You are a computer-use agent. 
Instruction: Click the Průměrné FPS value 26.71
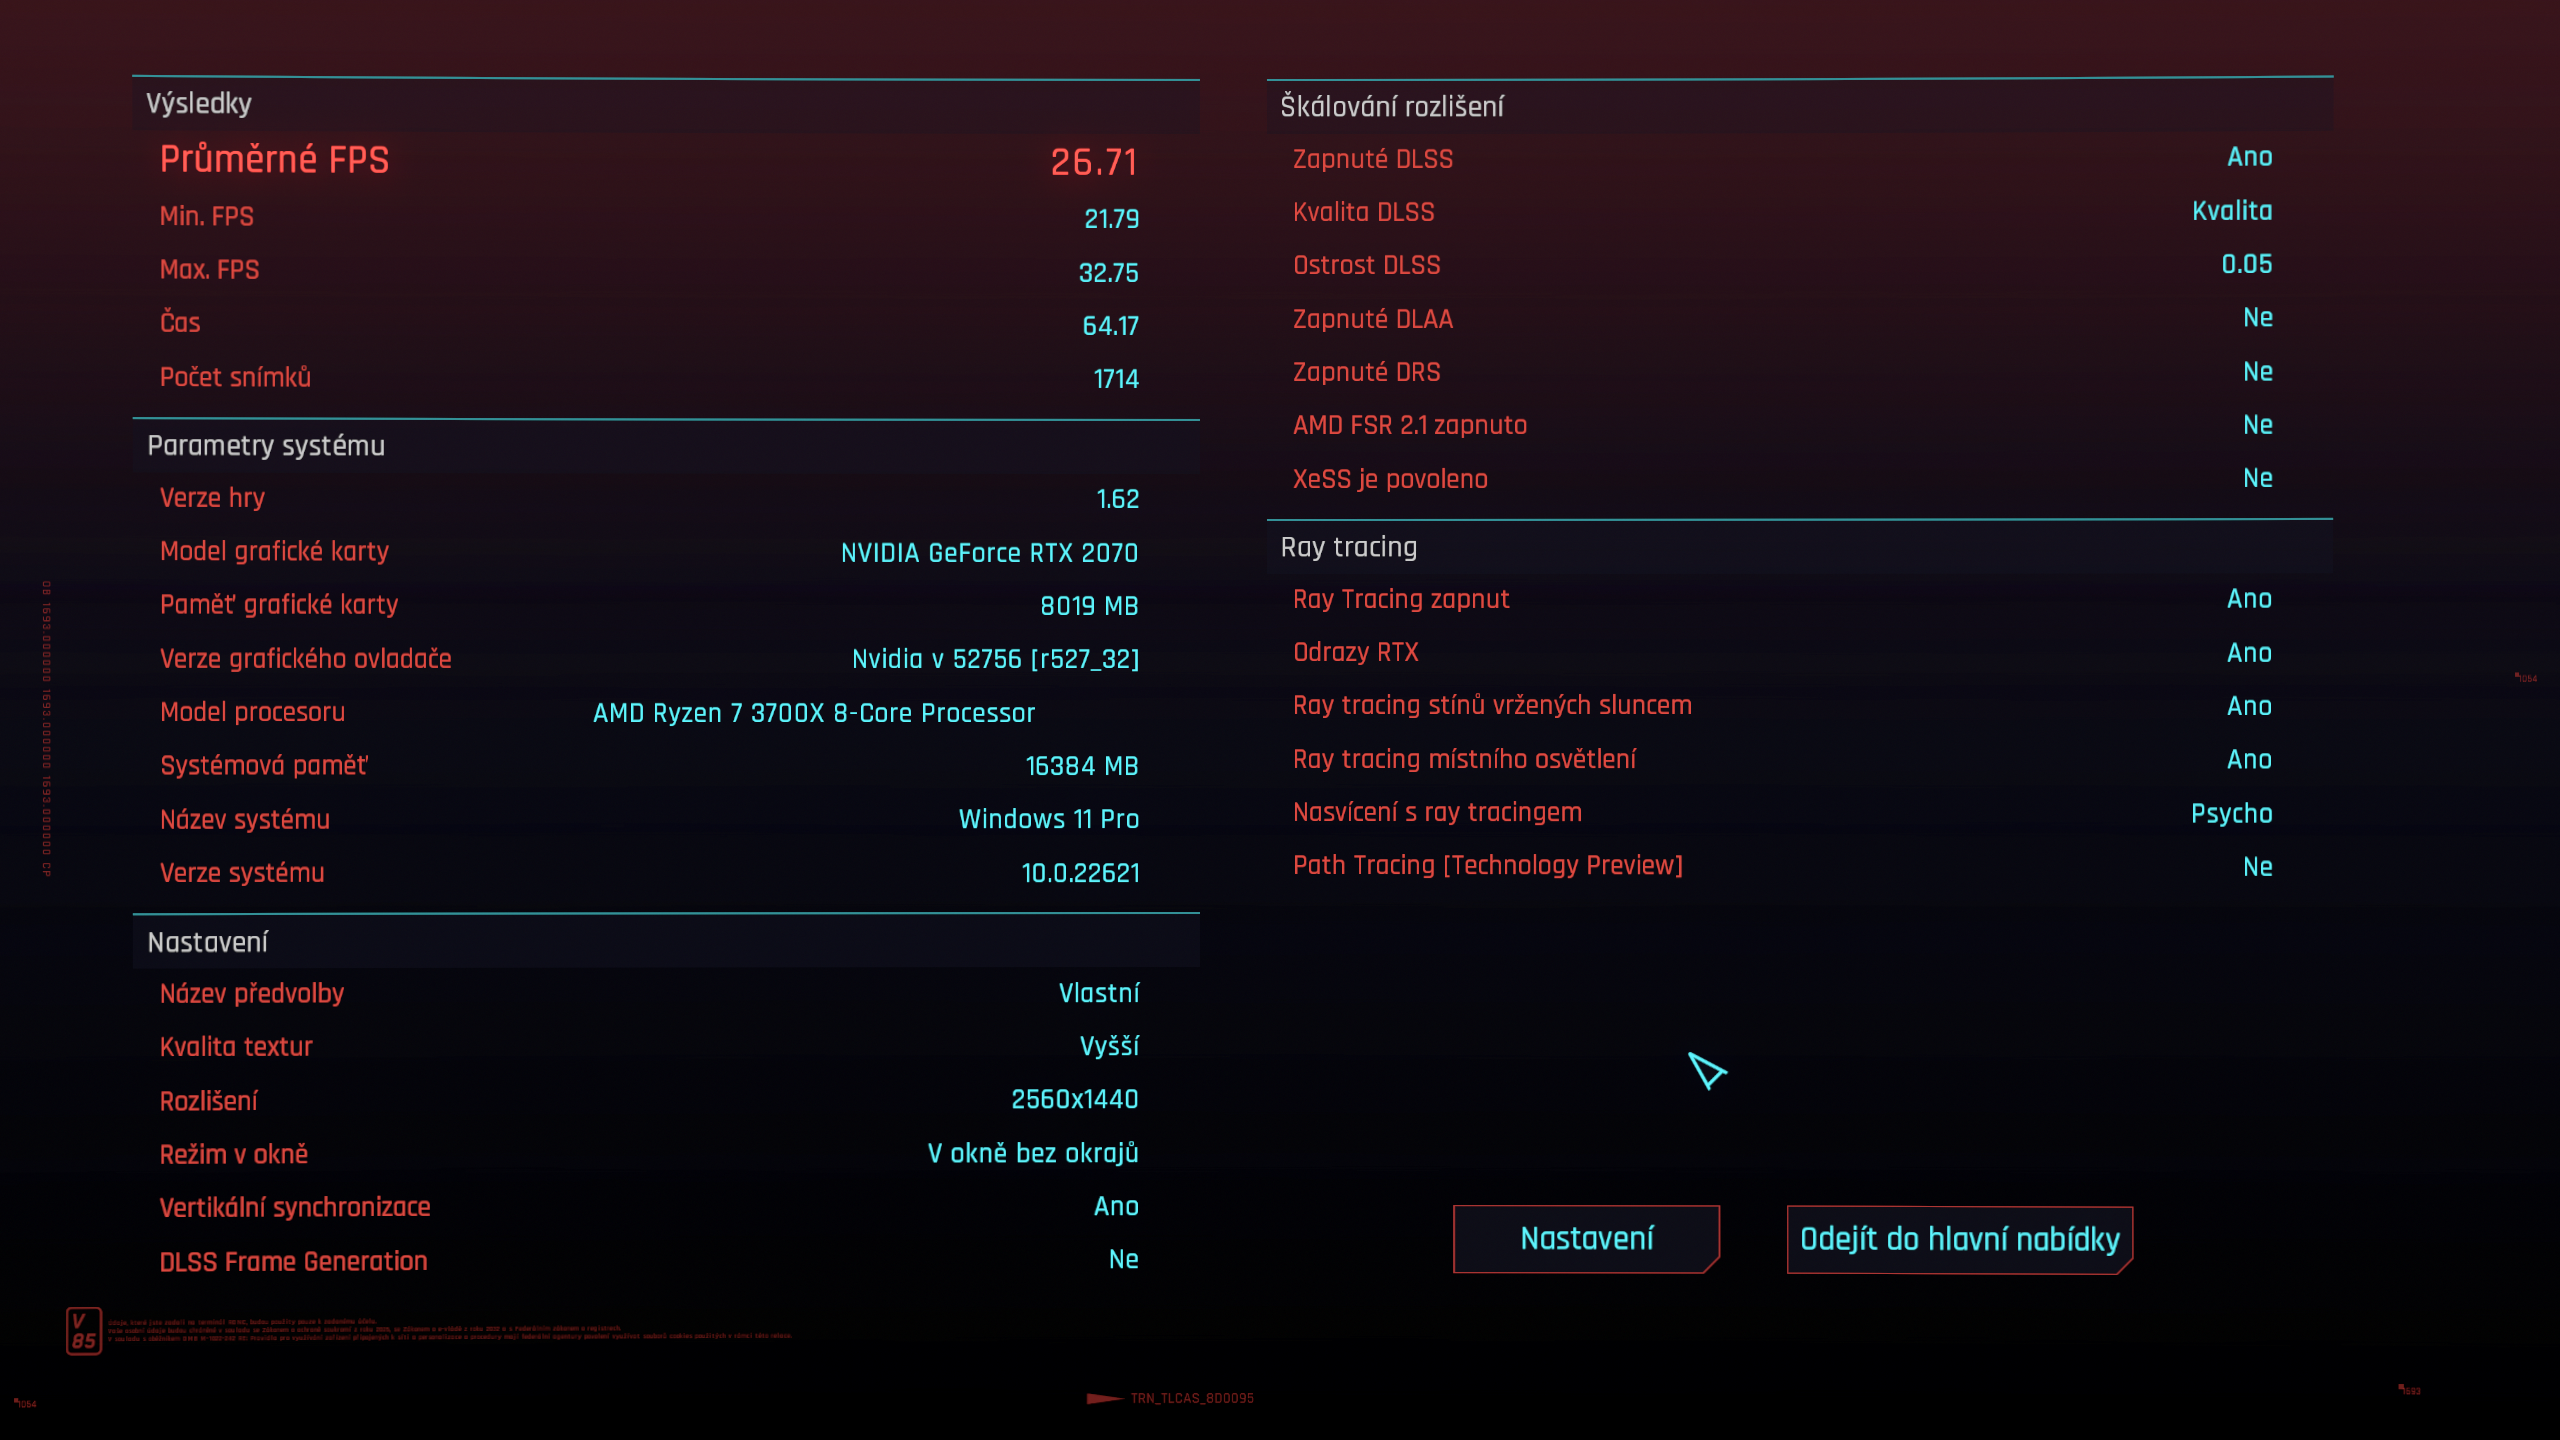1094,162
